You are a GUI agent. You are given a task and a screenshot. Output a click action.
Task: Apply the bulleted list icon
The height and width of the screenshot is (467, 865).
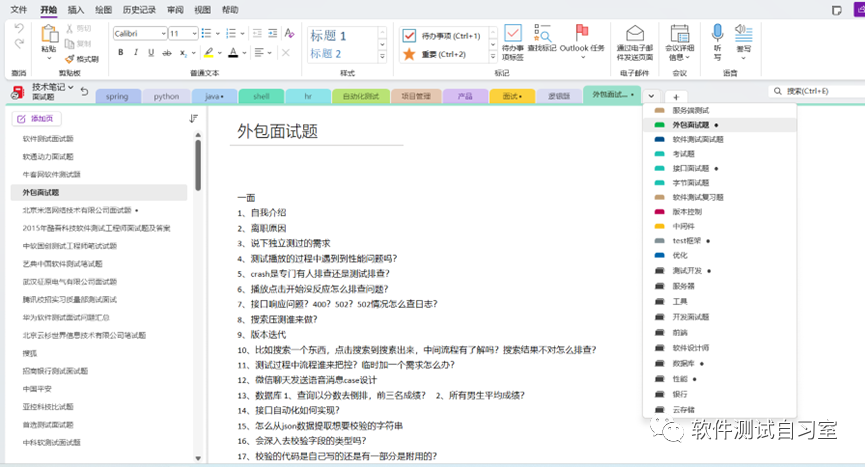click(x=206, y=34)
